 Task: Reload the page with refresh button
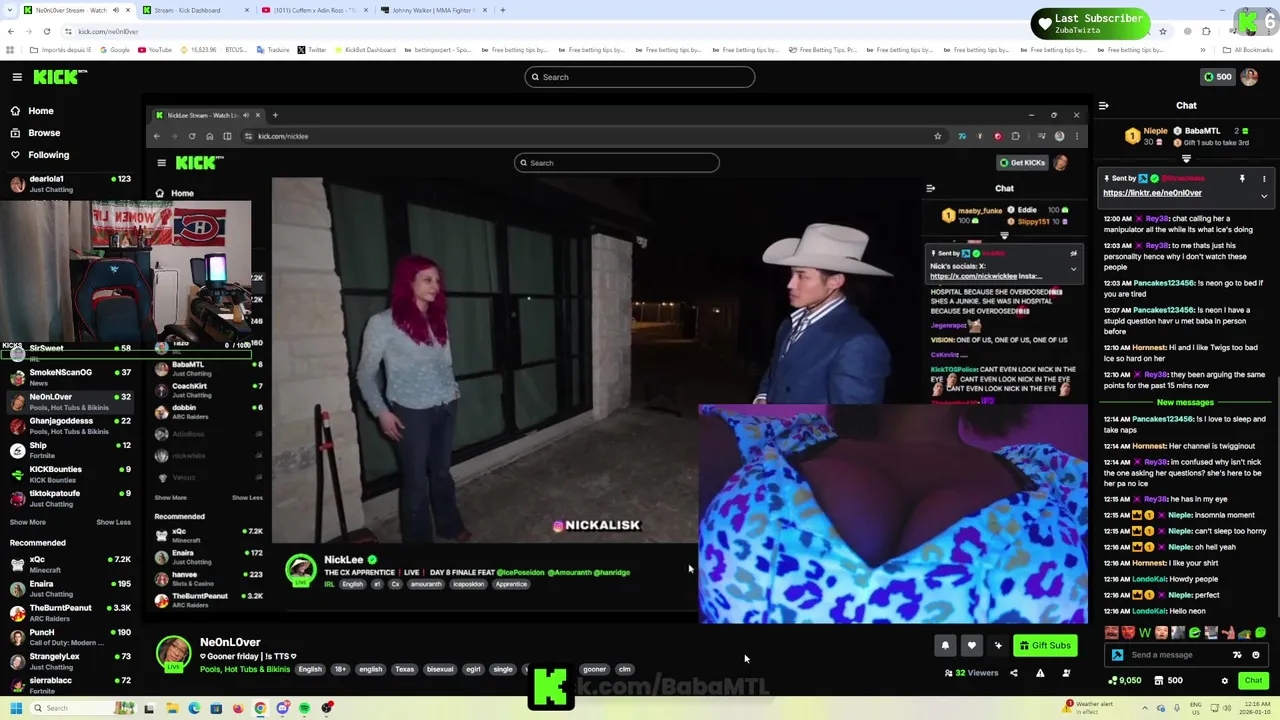pyautogui.click(x=46, y=31)
